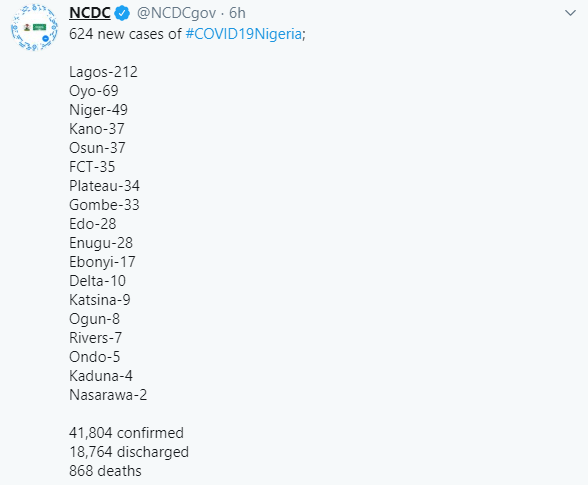
Task: Open the NCDC display name link
Action: 90,13
